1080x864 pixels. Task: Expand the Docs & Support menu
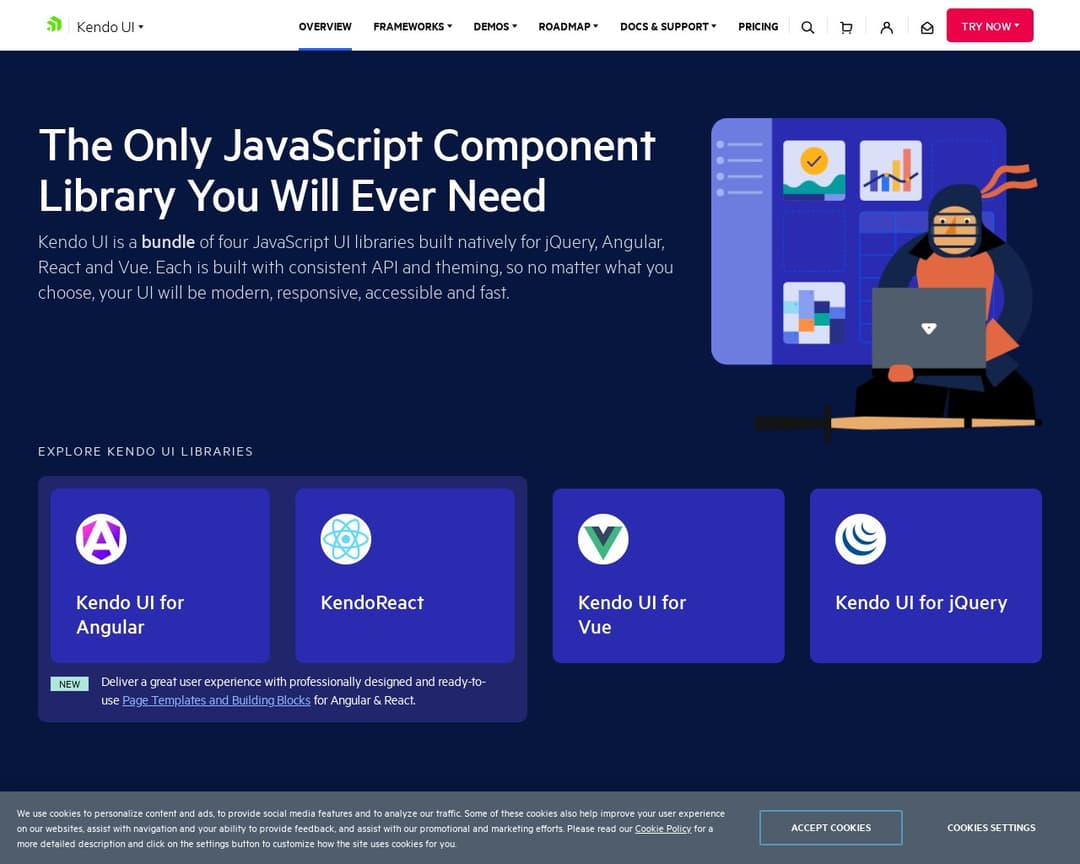(668, 26)
